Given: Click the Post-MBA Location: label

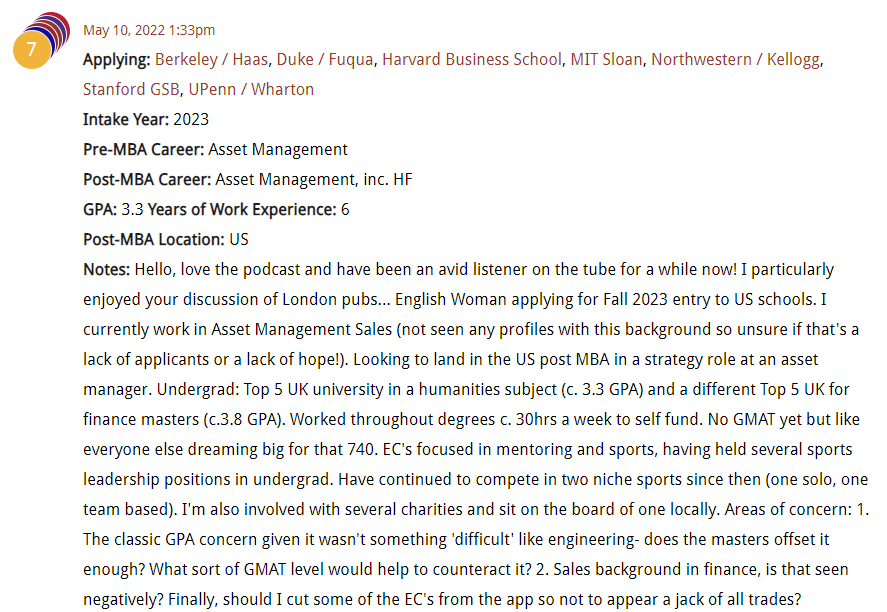Looking at the screenshot, I should coord(154,240).
